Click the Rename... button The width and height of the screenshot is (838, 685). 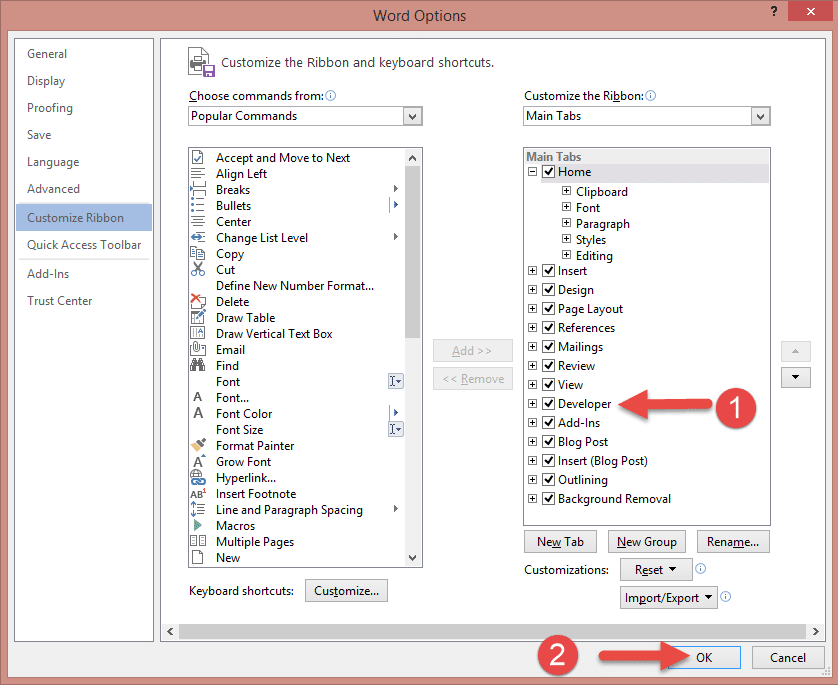click(733, 542)
